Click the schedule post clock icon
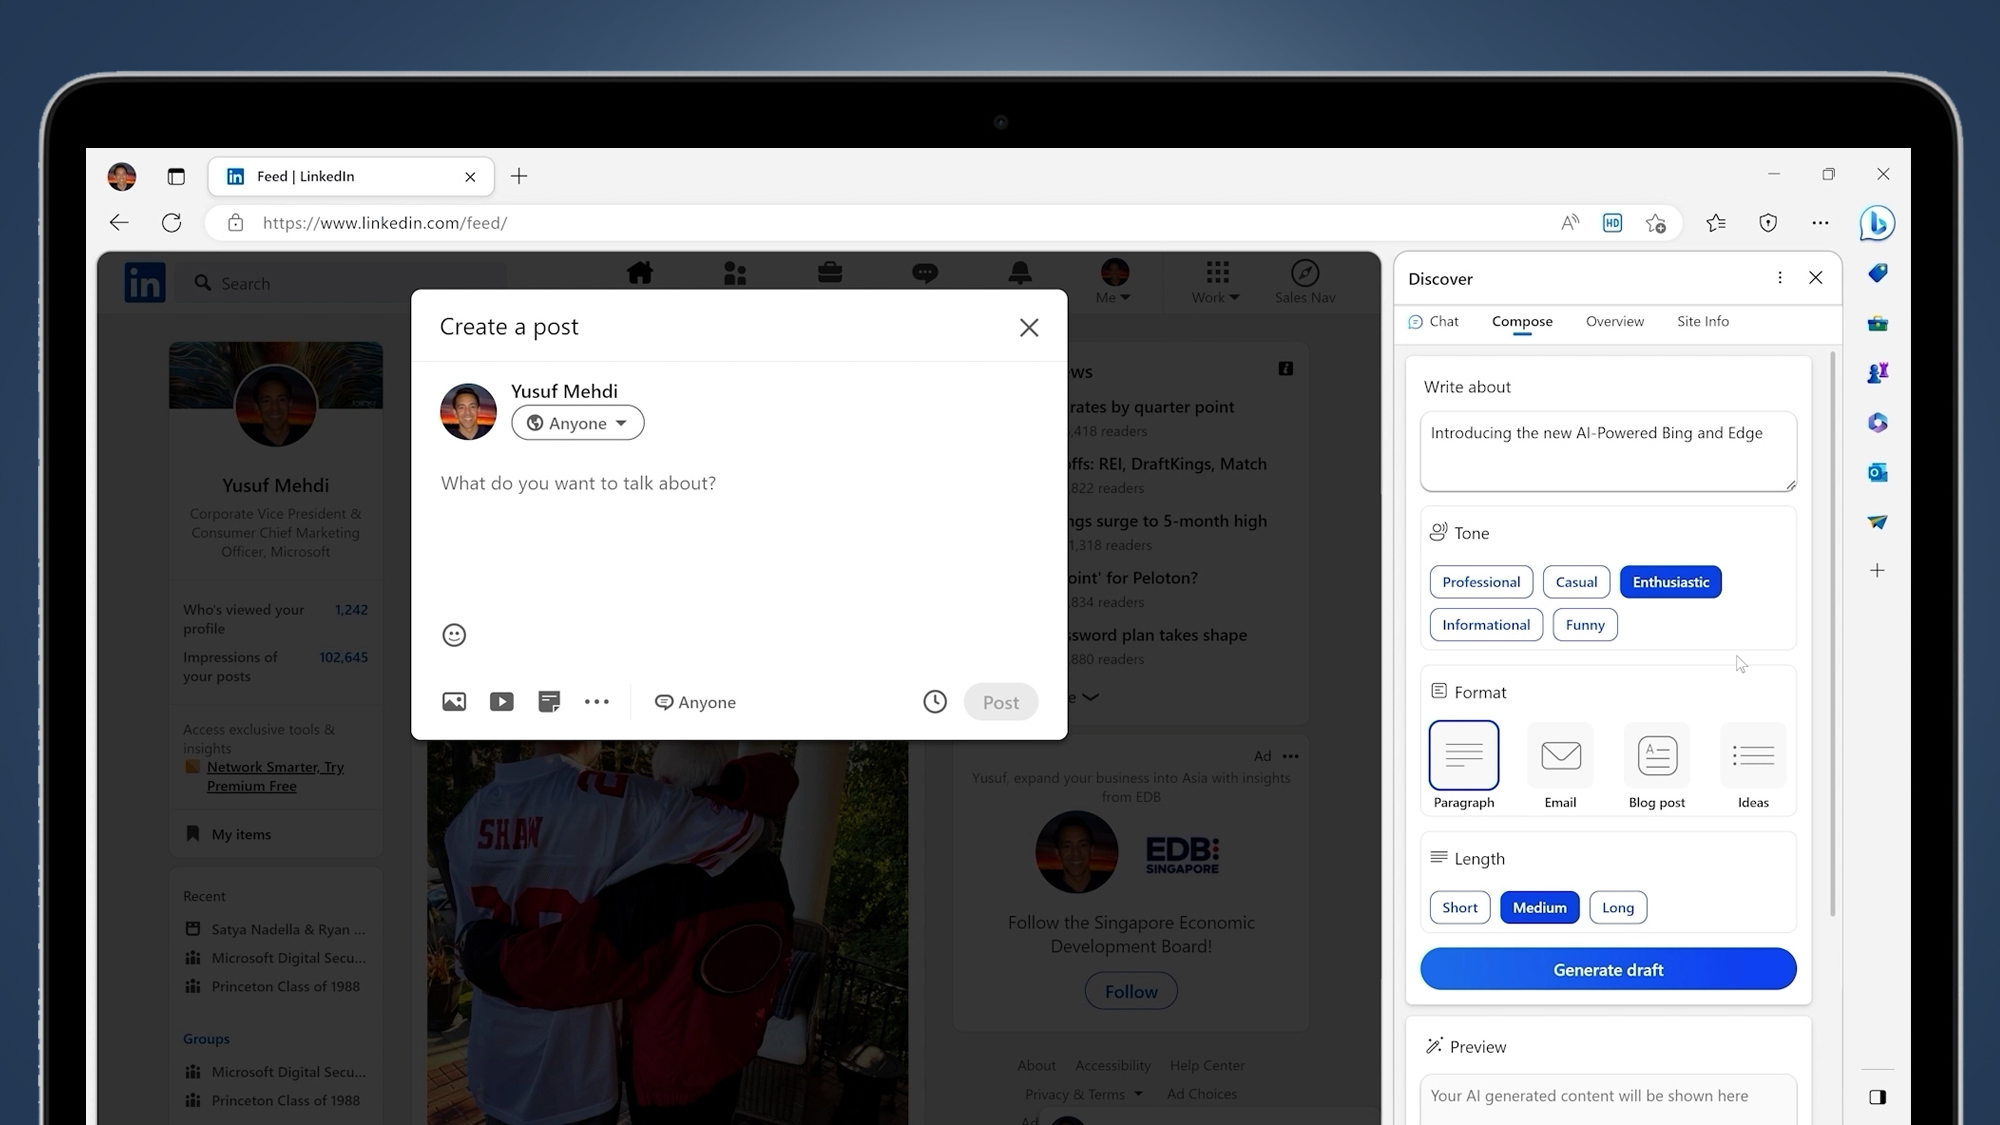 (934, 702)
